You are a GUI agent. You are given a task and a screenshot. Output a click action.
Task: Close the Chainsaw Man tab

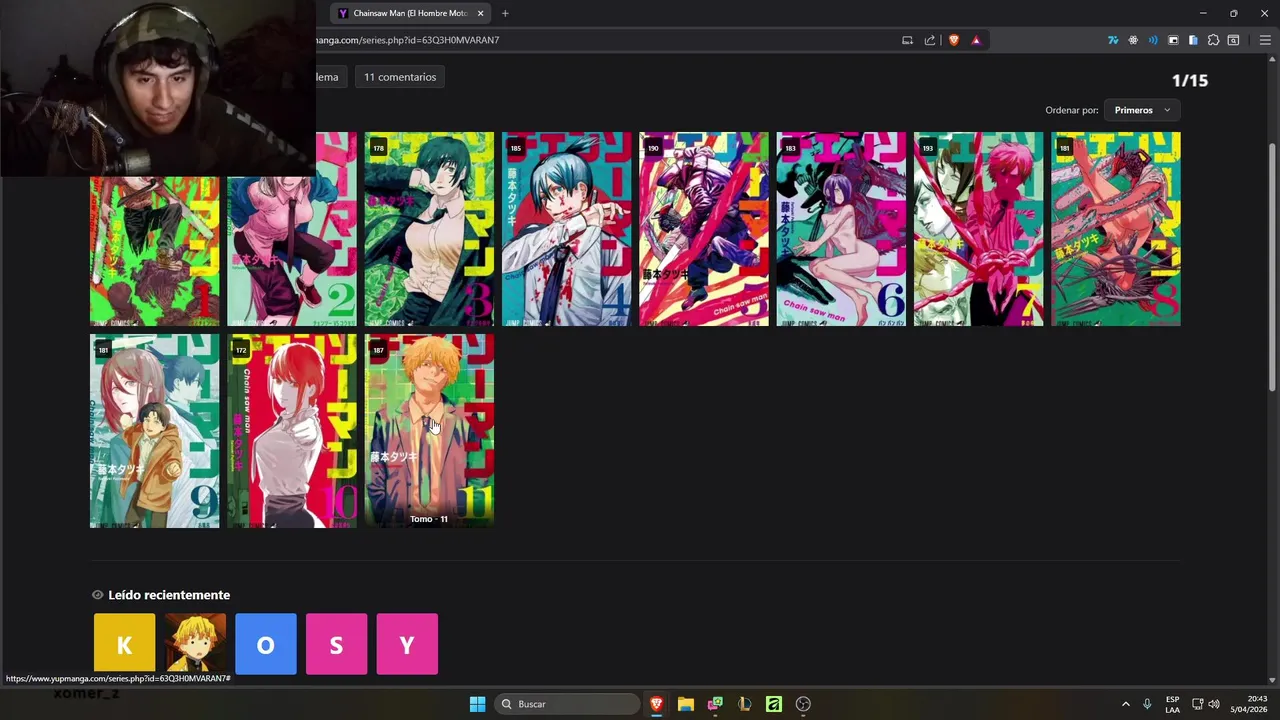(x=480, y=13)
